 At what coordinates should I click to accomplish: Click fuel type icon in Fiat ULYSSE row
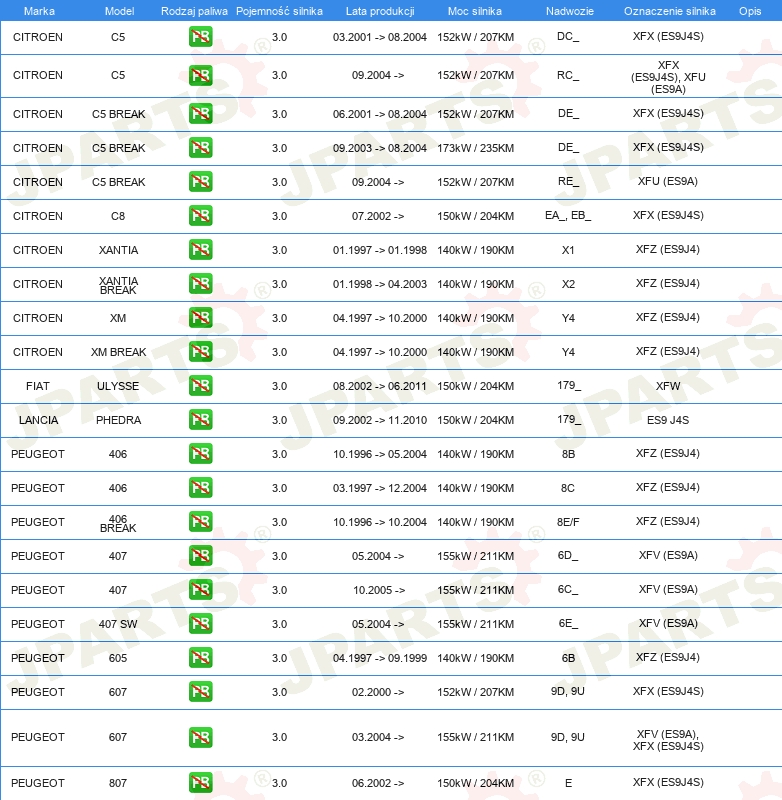[200, 386]
